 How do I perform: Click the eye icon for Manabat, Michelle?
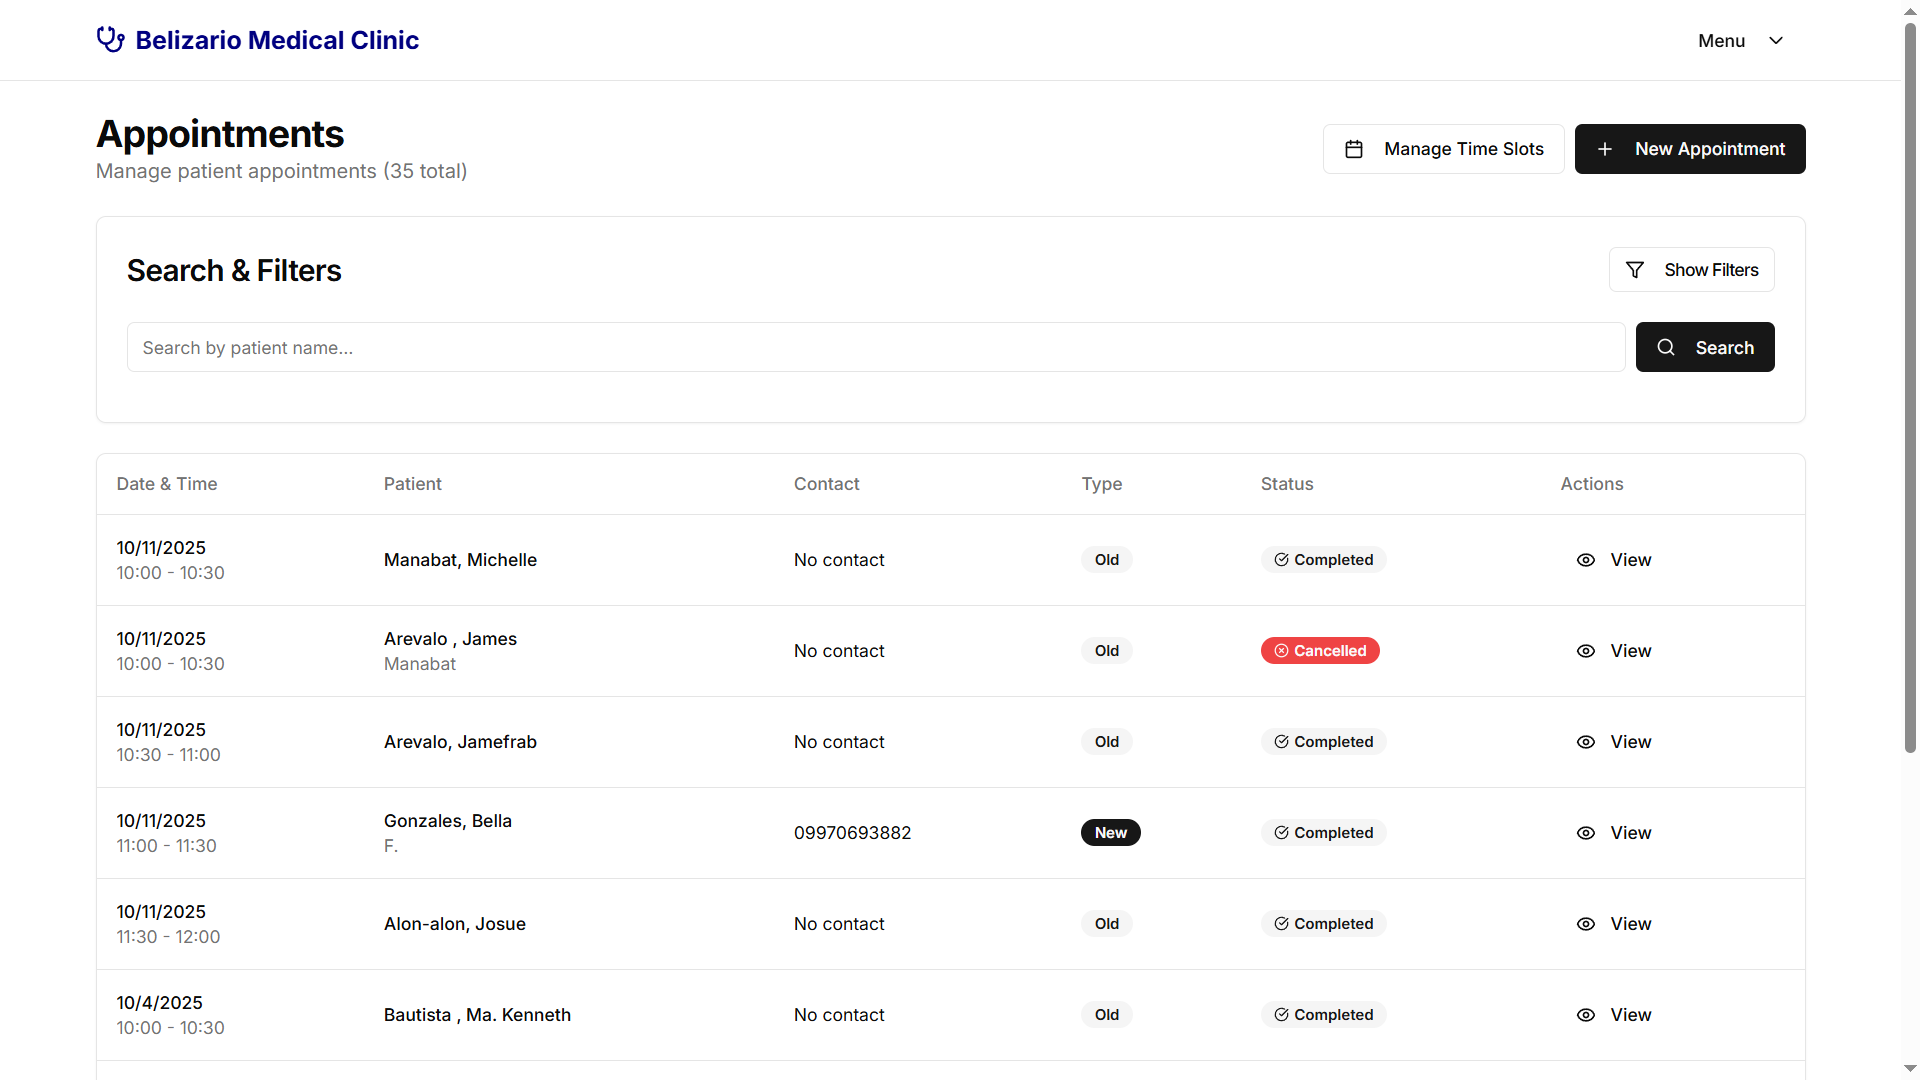point(1586,560)
